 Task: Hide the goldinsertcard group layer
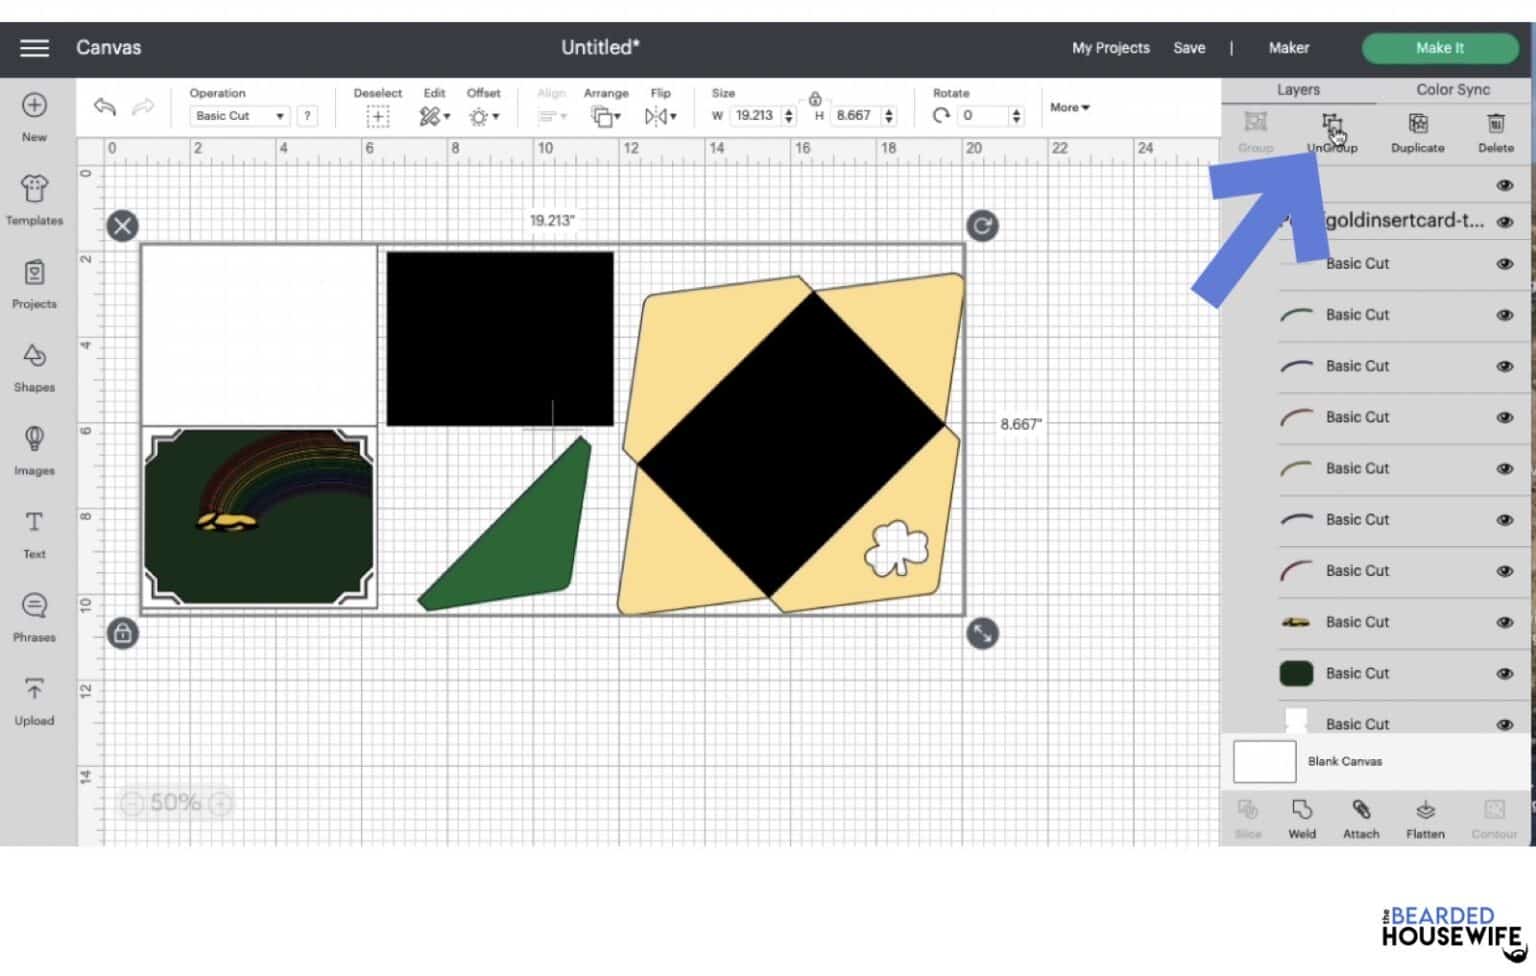pyautogui.click(x=1504, y=222)
